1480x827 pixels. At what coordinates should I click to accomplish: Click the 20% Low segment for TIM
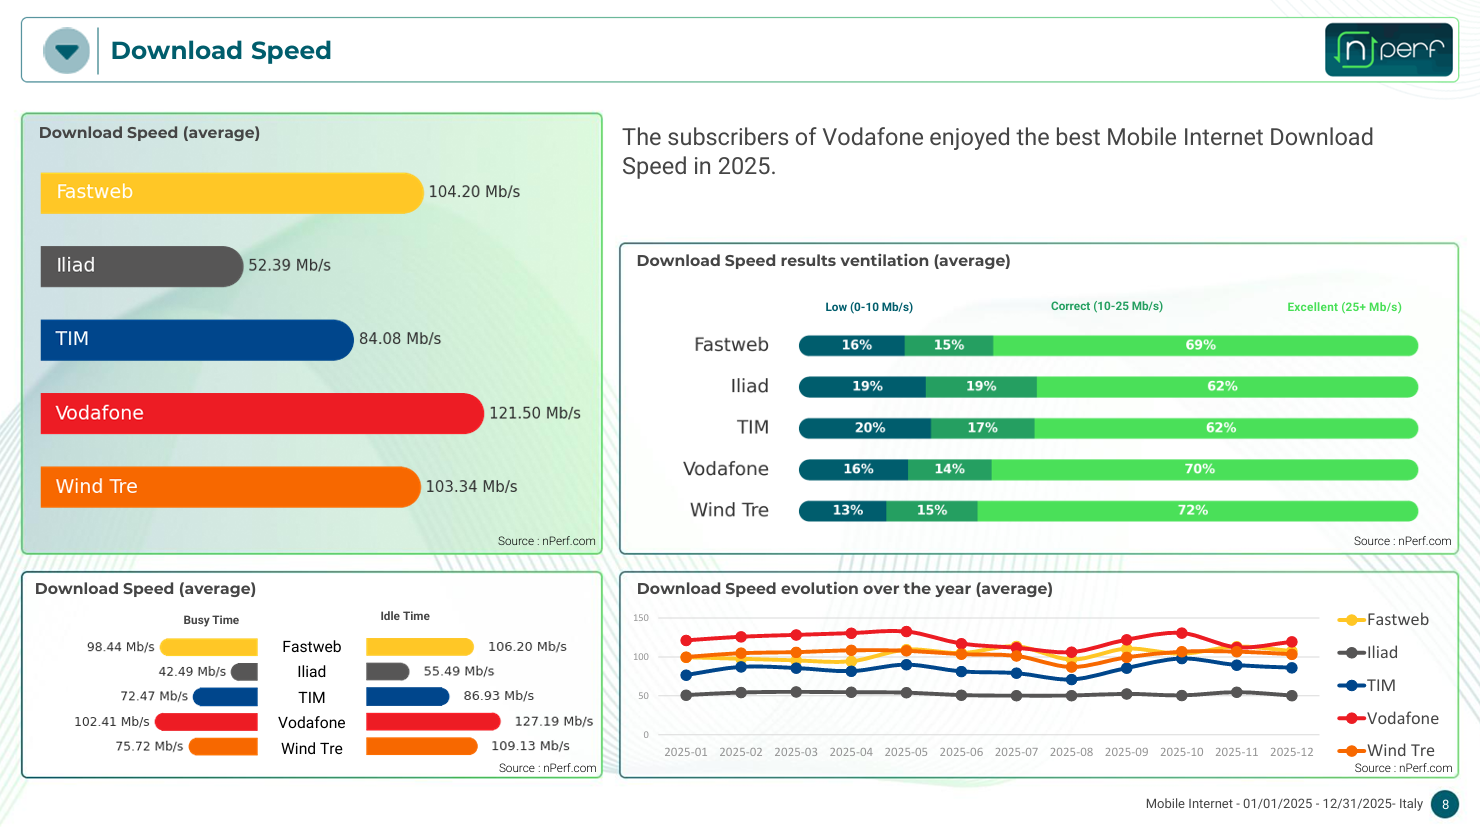pos(865,428)
